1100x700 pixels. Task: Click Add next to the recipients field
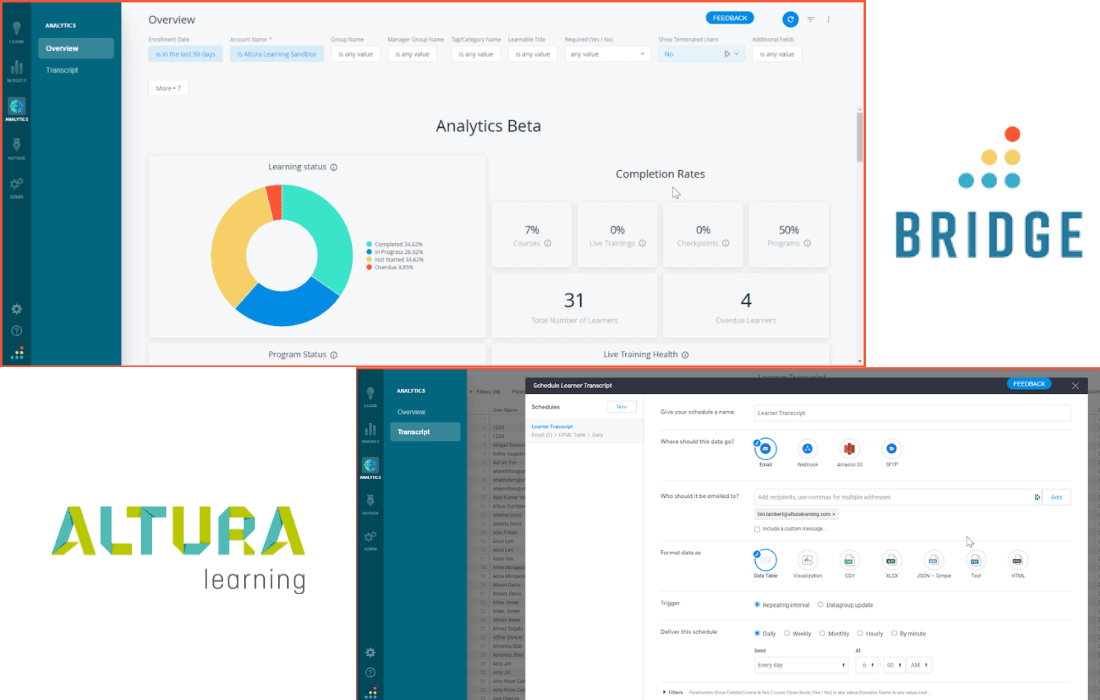pyautogui.click(x=1057, y=497)
